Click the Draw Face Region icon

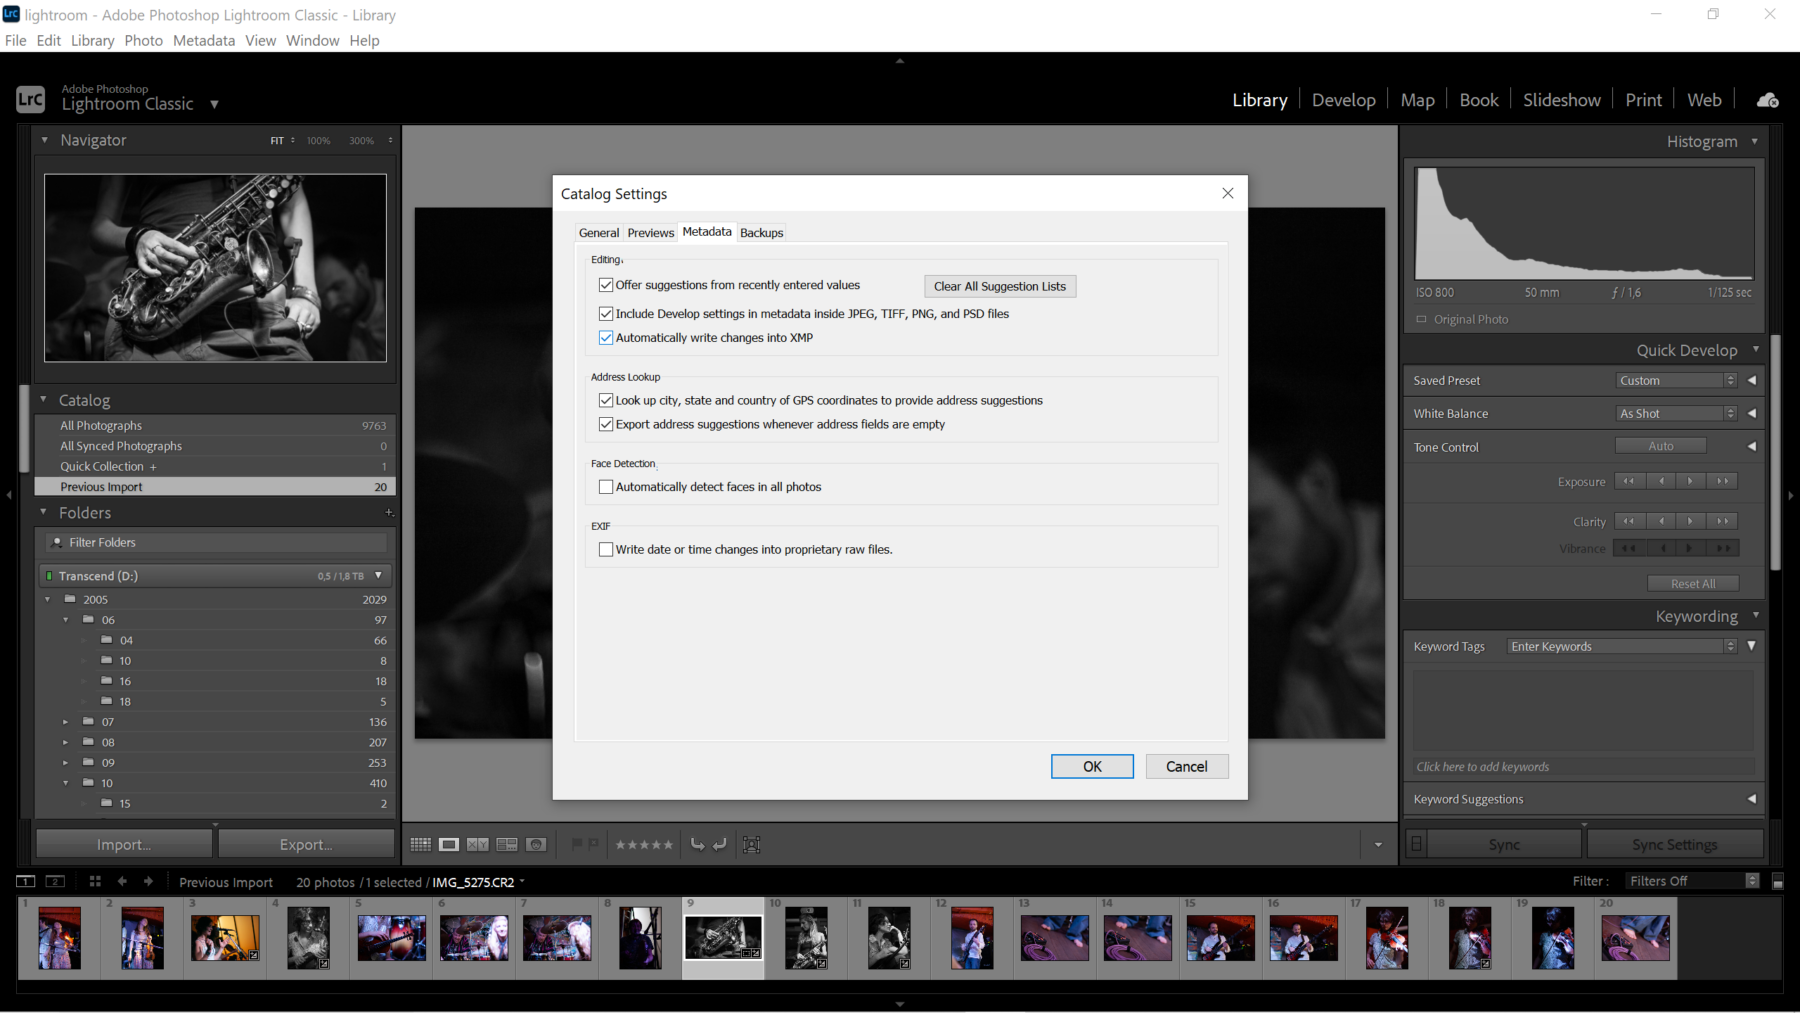(752, 845)
